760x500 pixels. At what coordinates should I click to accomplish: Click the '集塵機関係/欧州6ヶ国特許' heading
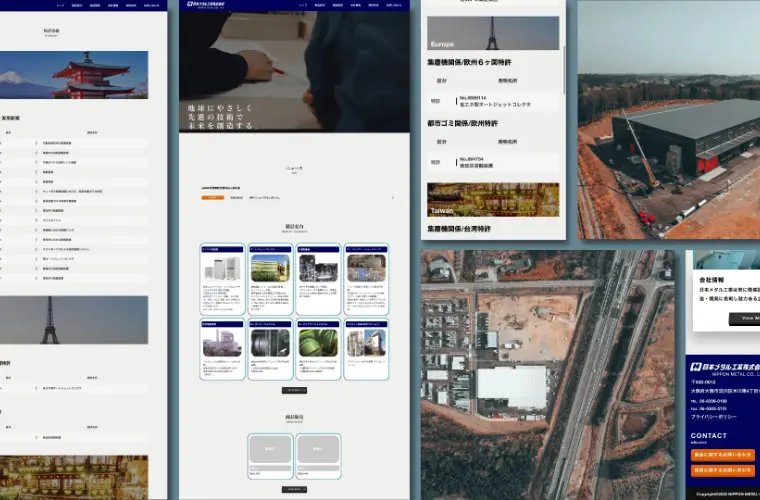coord(469,62)
